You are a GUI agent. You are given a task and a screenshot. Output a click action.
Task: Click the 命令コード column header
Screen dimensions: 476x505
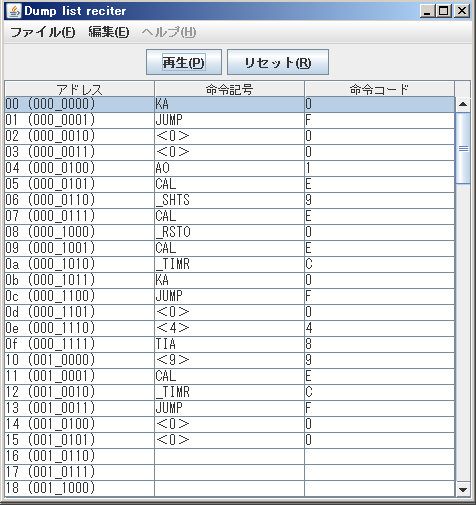click(x=379, y=89)
